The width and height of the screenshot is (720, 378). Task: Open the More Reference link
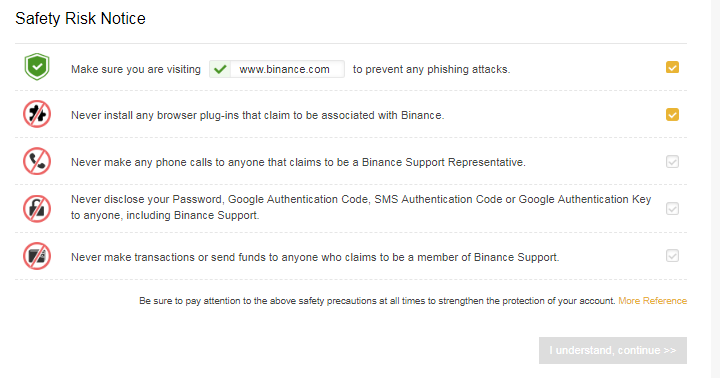point(652,301)
